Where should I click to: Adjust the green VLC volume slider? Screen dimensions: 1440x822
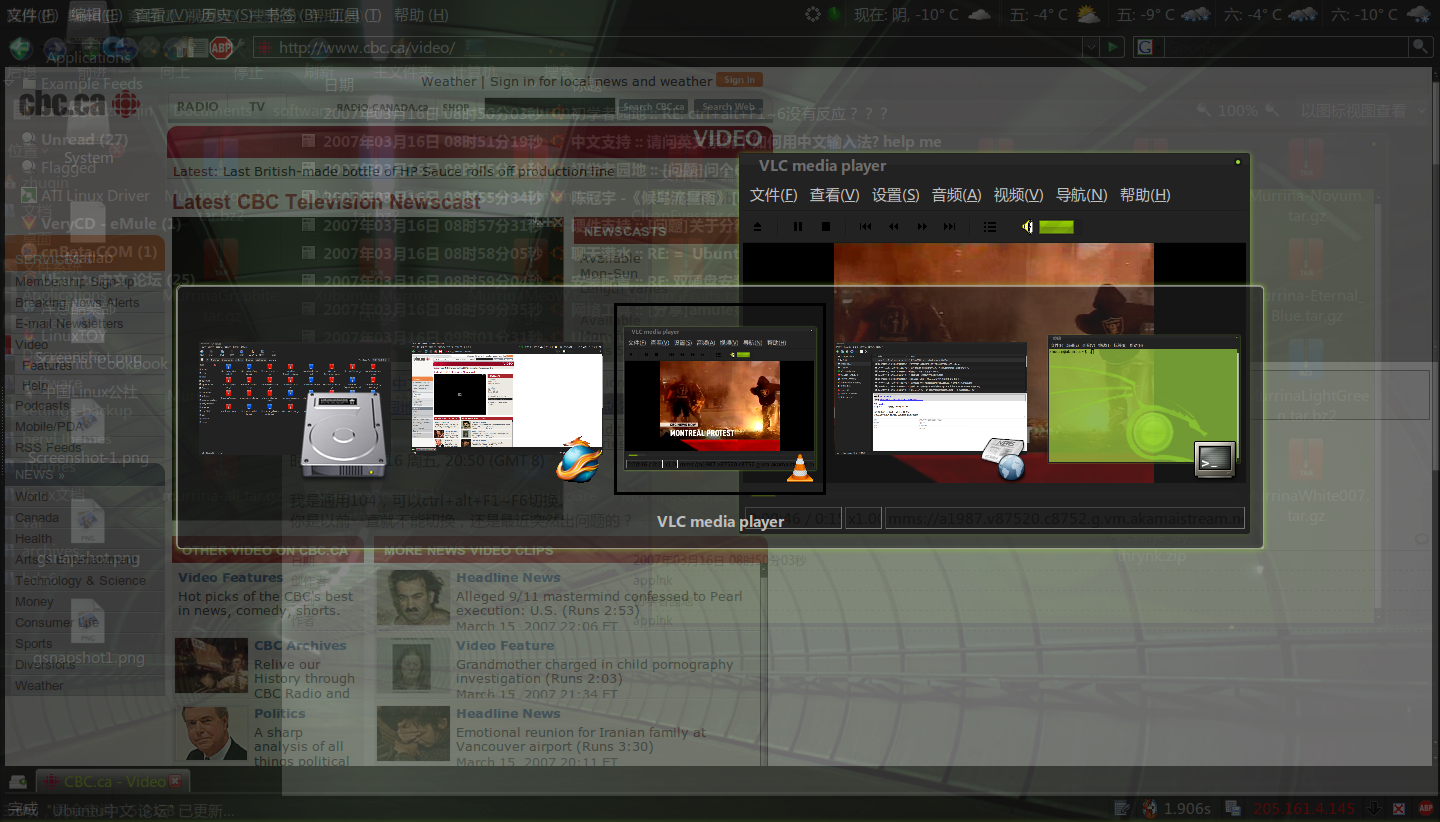coord(1056,227)
